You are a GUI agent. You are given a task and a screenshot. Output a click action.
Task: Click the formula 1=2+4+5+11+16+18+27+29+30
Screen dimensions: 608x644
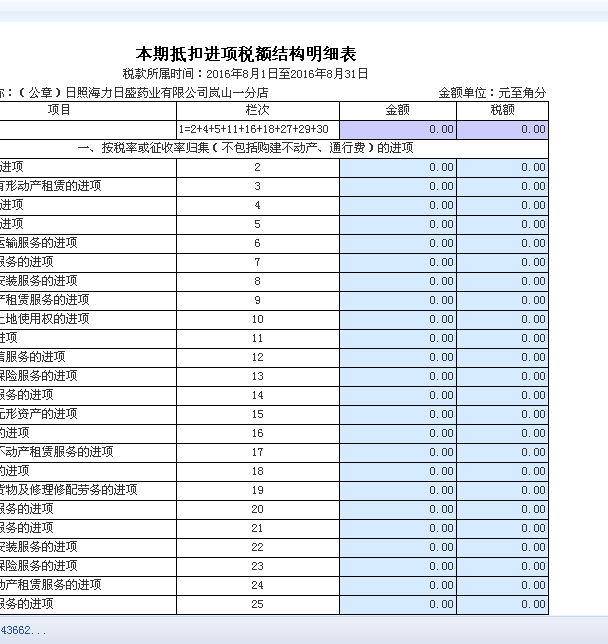click(253, 129)
